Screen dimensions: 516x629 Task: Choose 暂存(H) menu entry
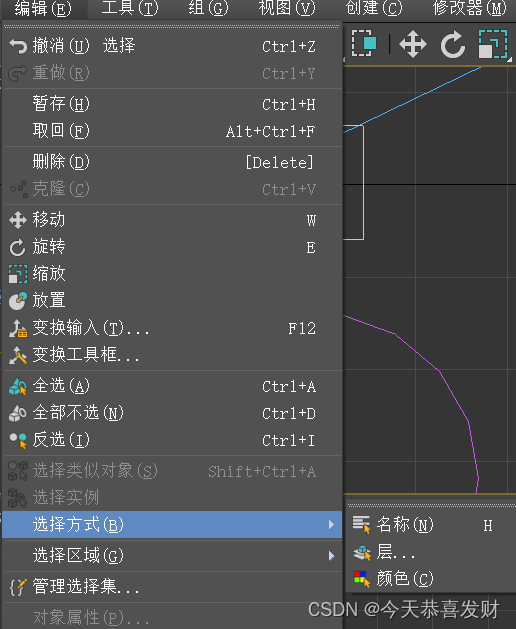pyautogui.click(x=172, y=104)
